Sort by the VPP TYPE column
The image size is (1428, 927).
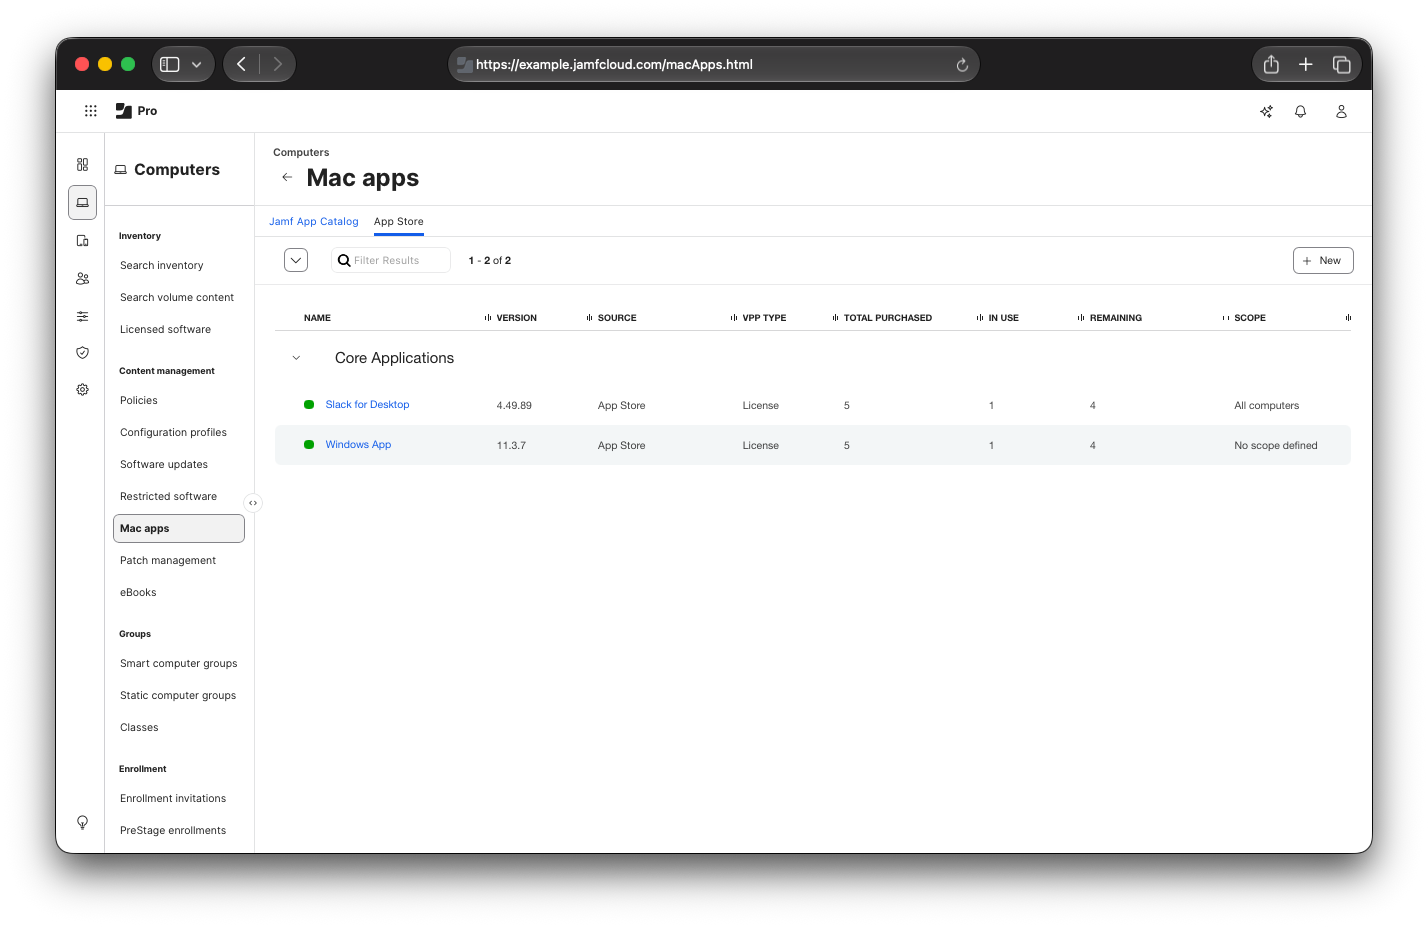click(x=764, y=318)
